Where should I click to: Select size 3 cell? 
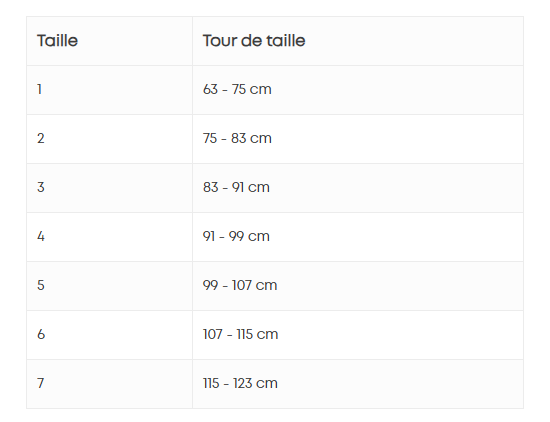(x=109, y=188)
